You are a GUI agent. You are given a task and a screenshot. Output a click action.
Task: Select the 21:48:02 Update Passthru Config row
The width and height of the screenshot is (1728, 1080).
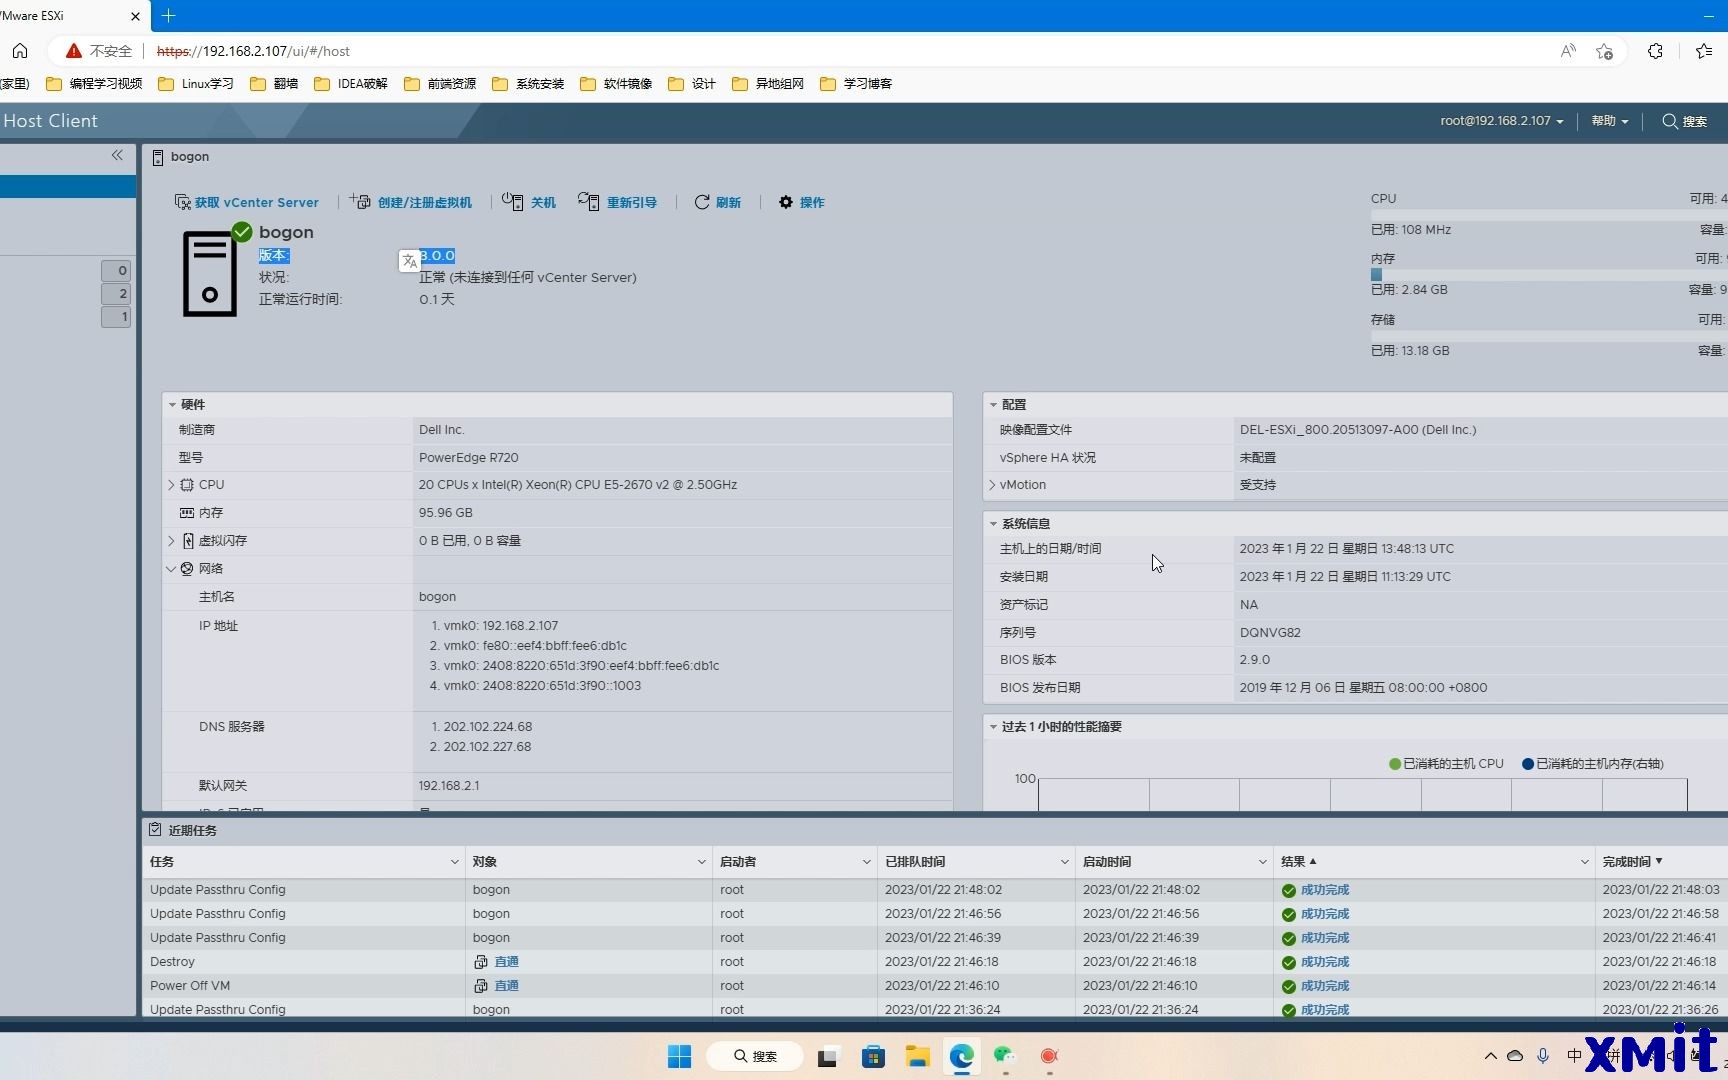[935, 890]
